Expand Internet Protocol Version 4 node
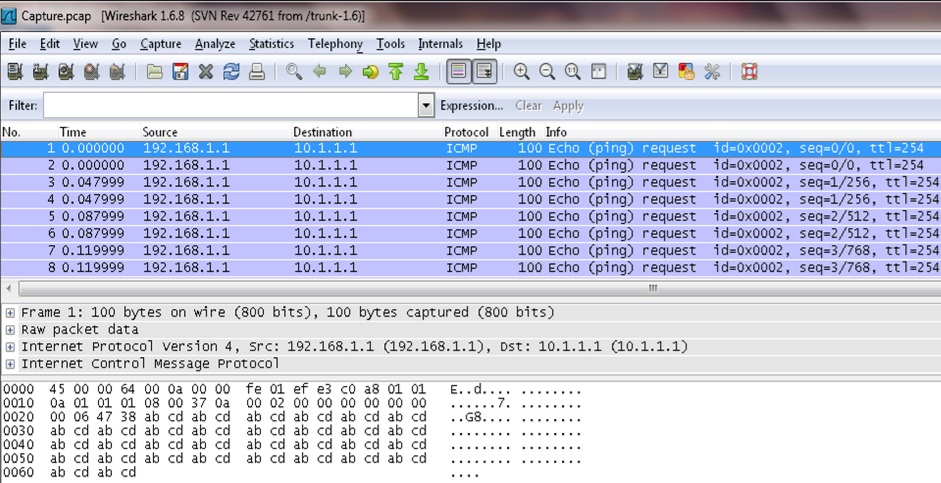This screenshot has height=483, width=941. pos(10,347)
